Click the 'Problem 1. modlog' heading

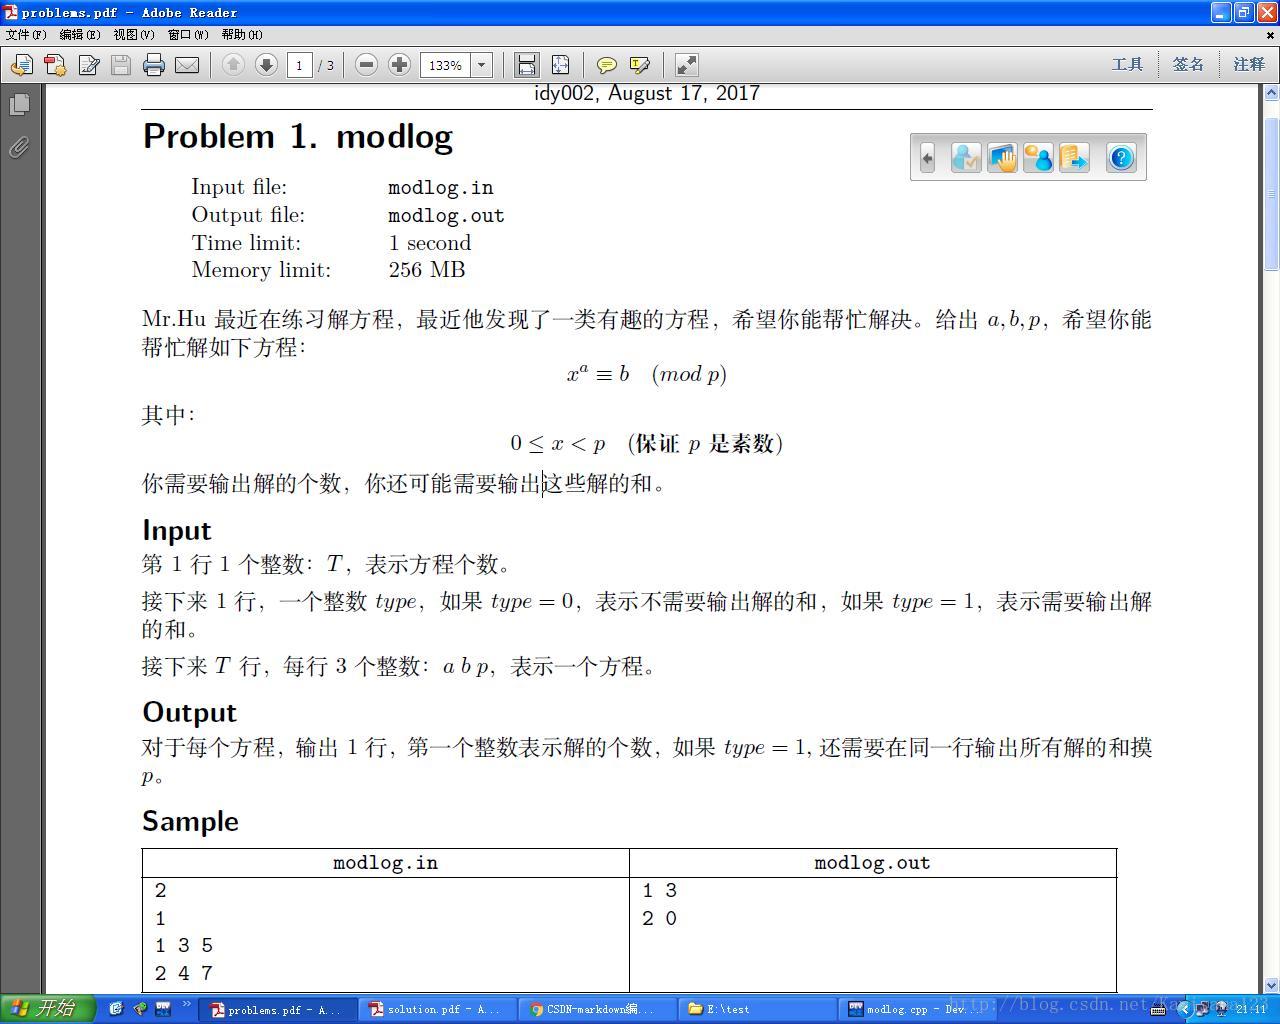298,137
